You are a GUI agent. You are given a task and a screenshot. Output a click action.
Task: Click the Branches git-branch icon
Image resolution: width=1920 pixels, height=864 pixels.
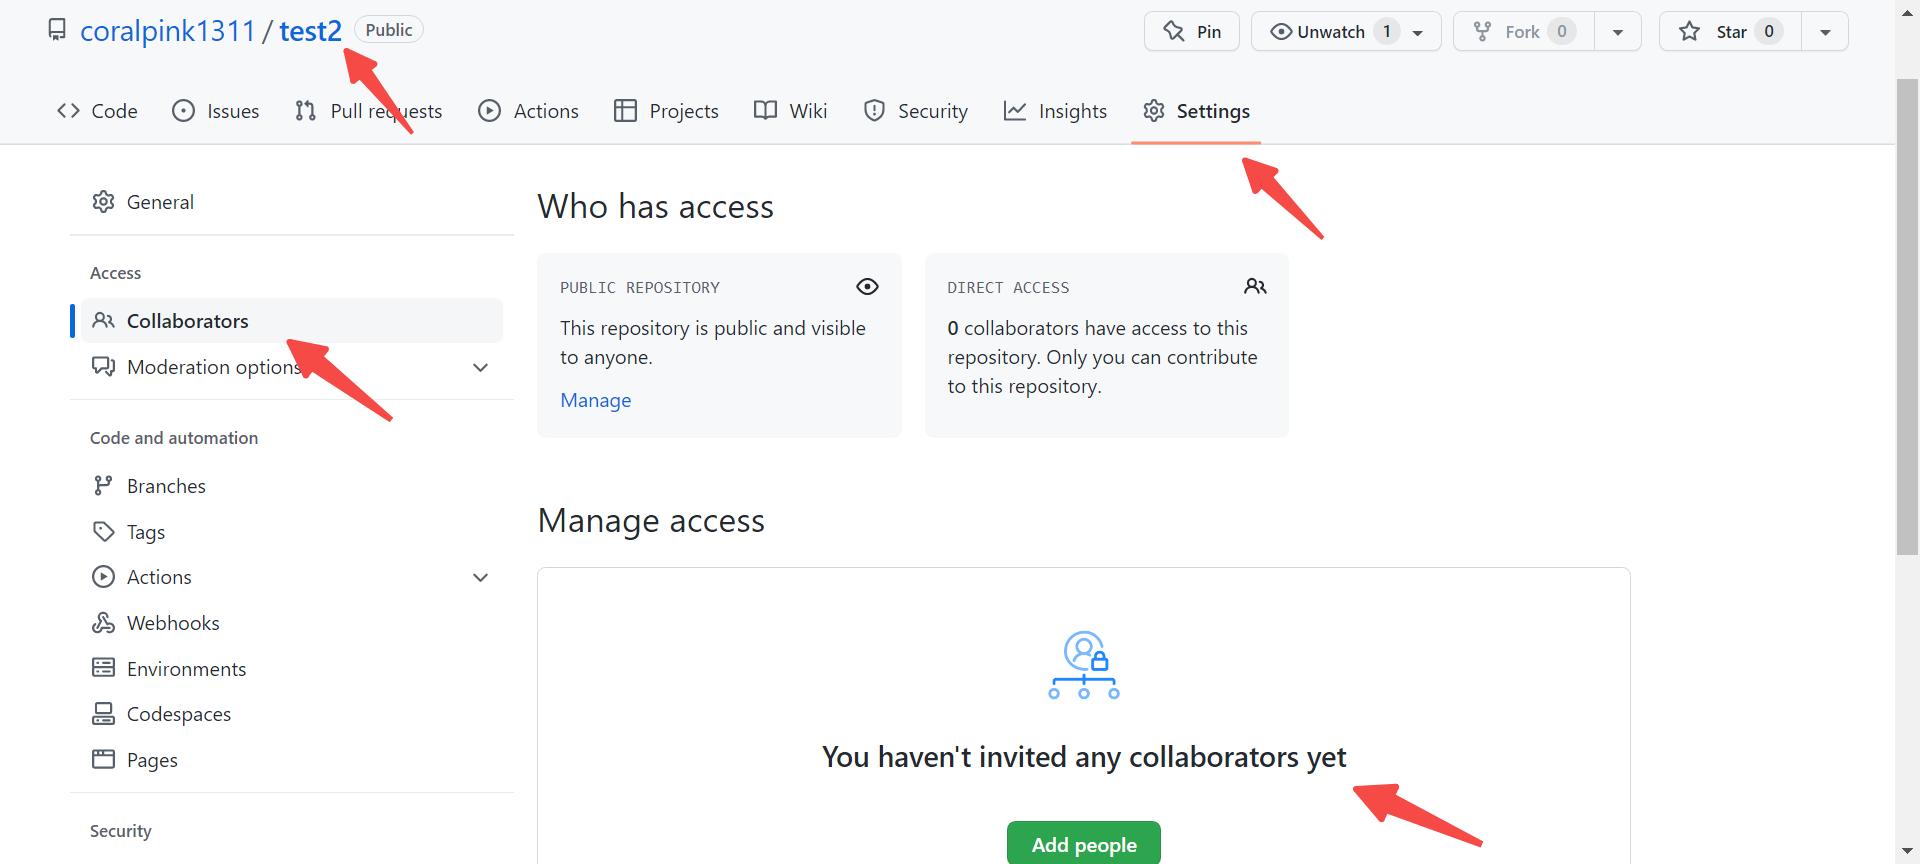[x=103, y=486]
